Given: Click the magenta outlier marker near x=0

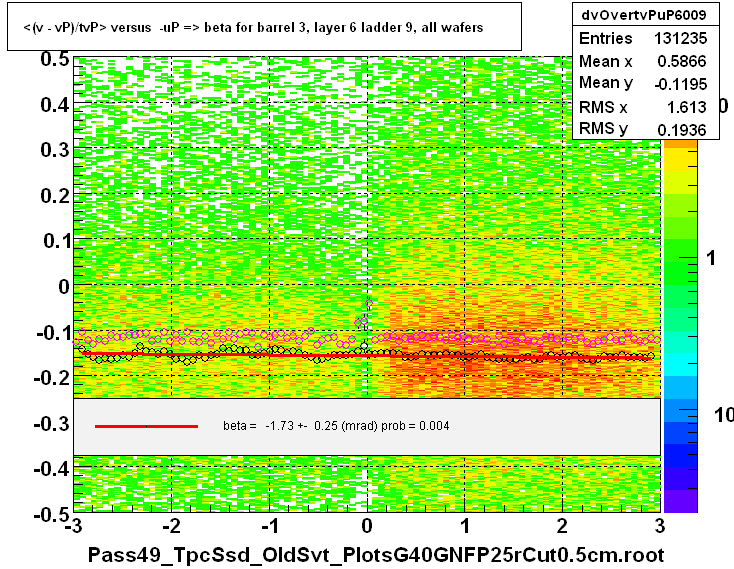Looking at the screenshot, I should coord(369,303).
